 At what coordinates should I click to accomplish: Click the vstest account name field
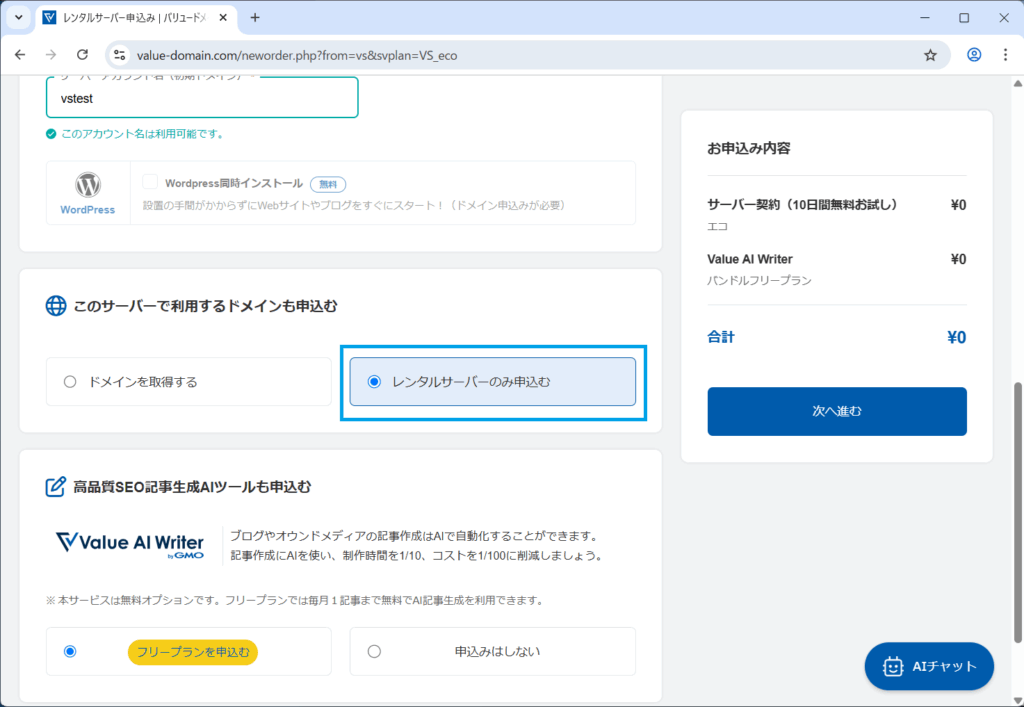coord(202,98)
